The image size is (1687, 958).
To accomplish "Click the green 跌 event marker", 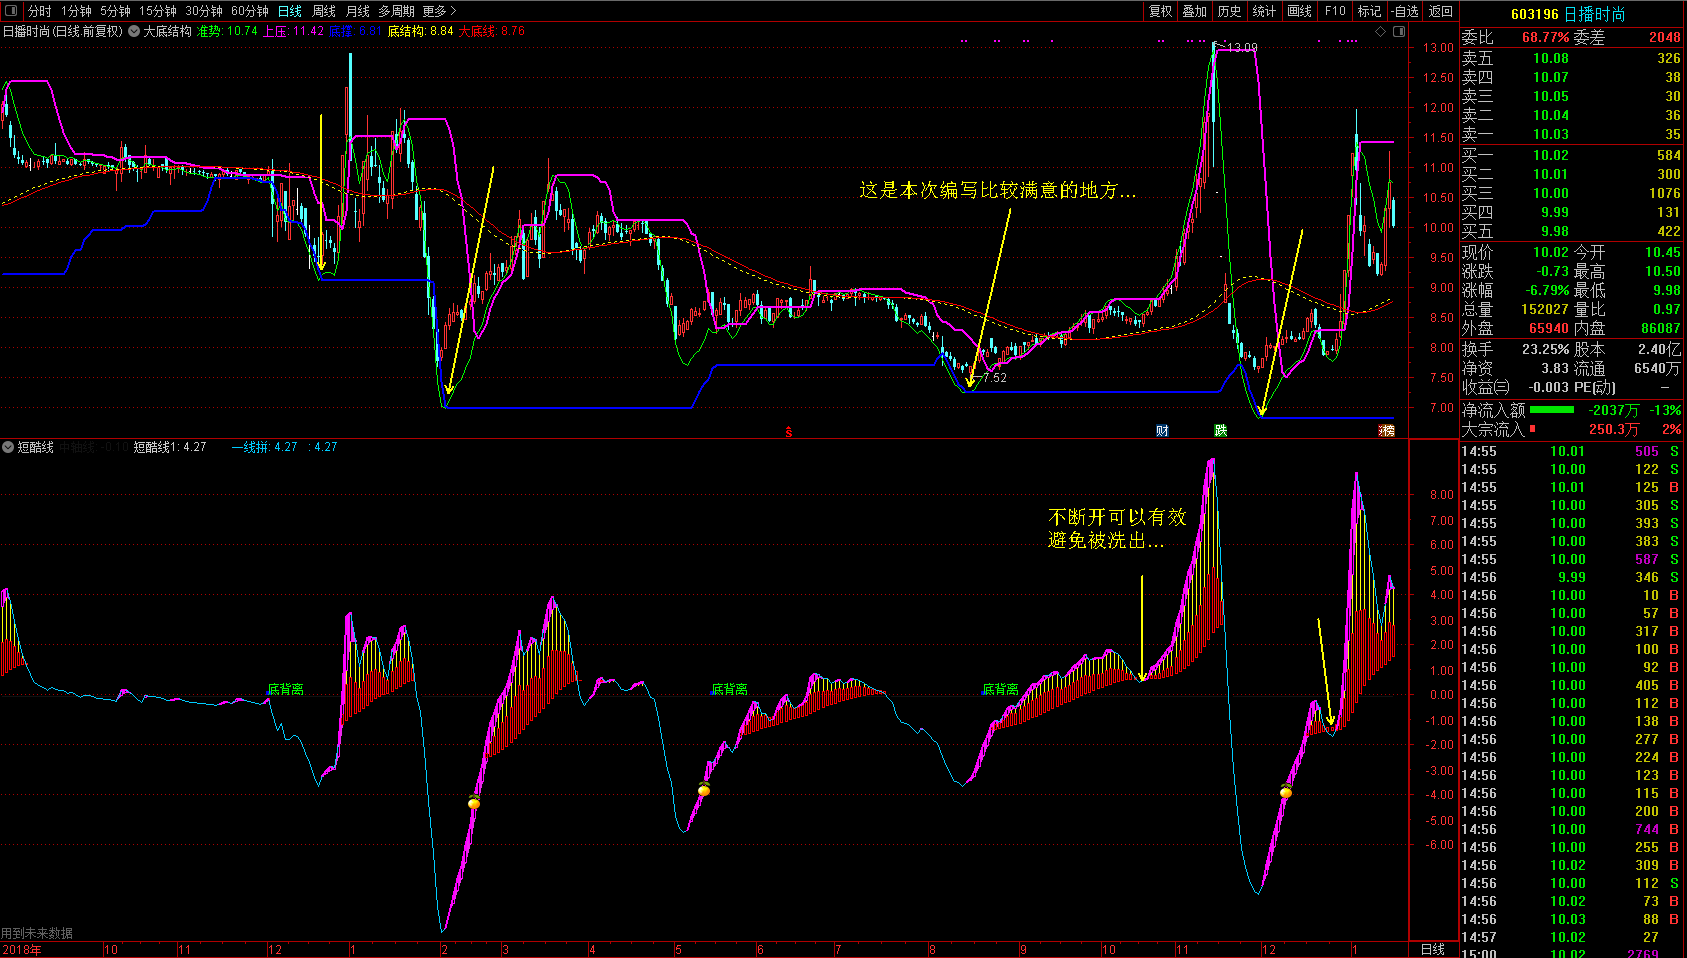I will (1220, 431).
